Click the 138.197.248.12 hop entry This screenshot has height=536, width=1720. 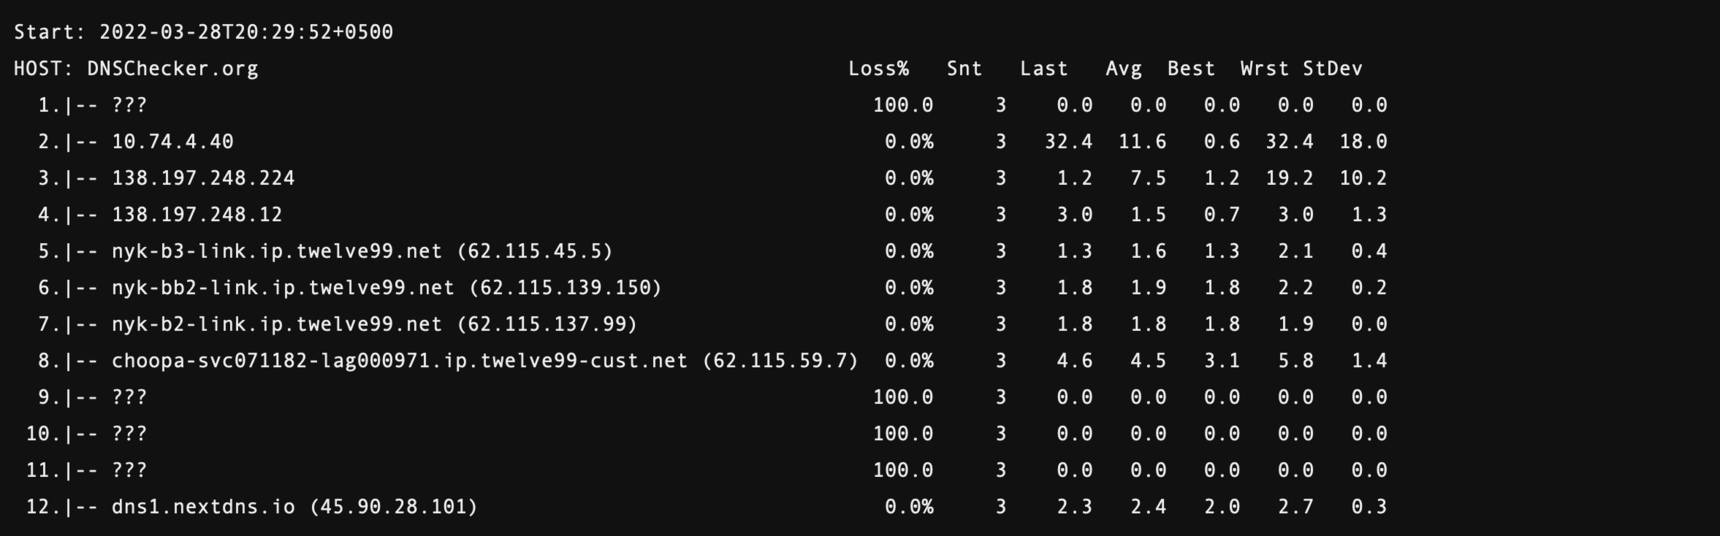[x=197, y=215]
